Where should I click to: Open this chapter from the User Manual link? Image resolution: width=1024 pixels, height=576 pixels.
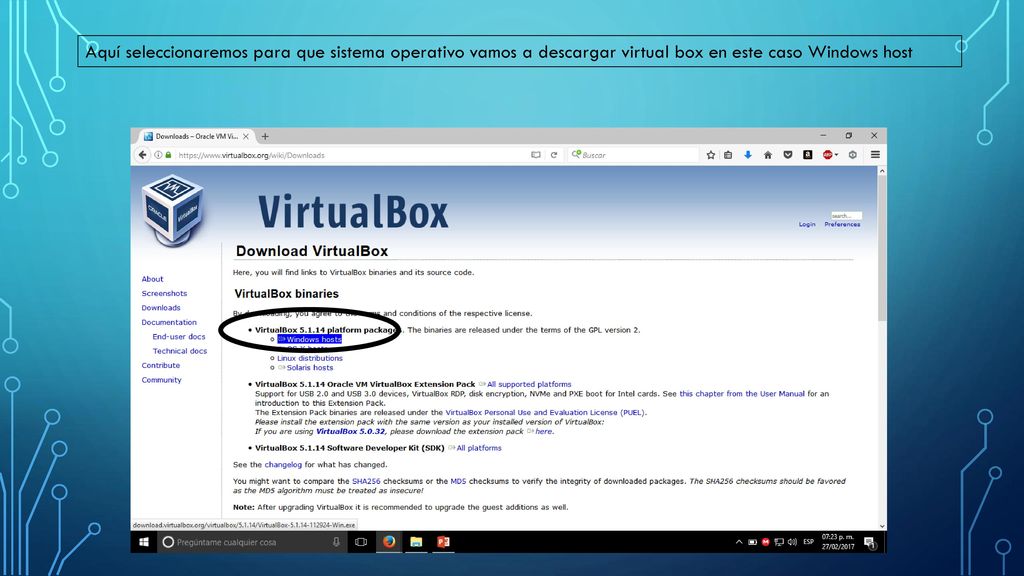[742, 394]
